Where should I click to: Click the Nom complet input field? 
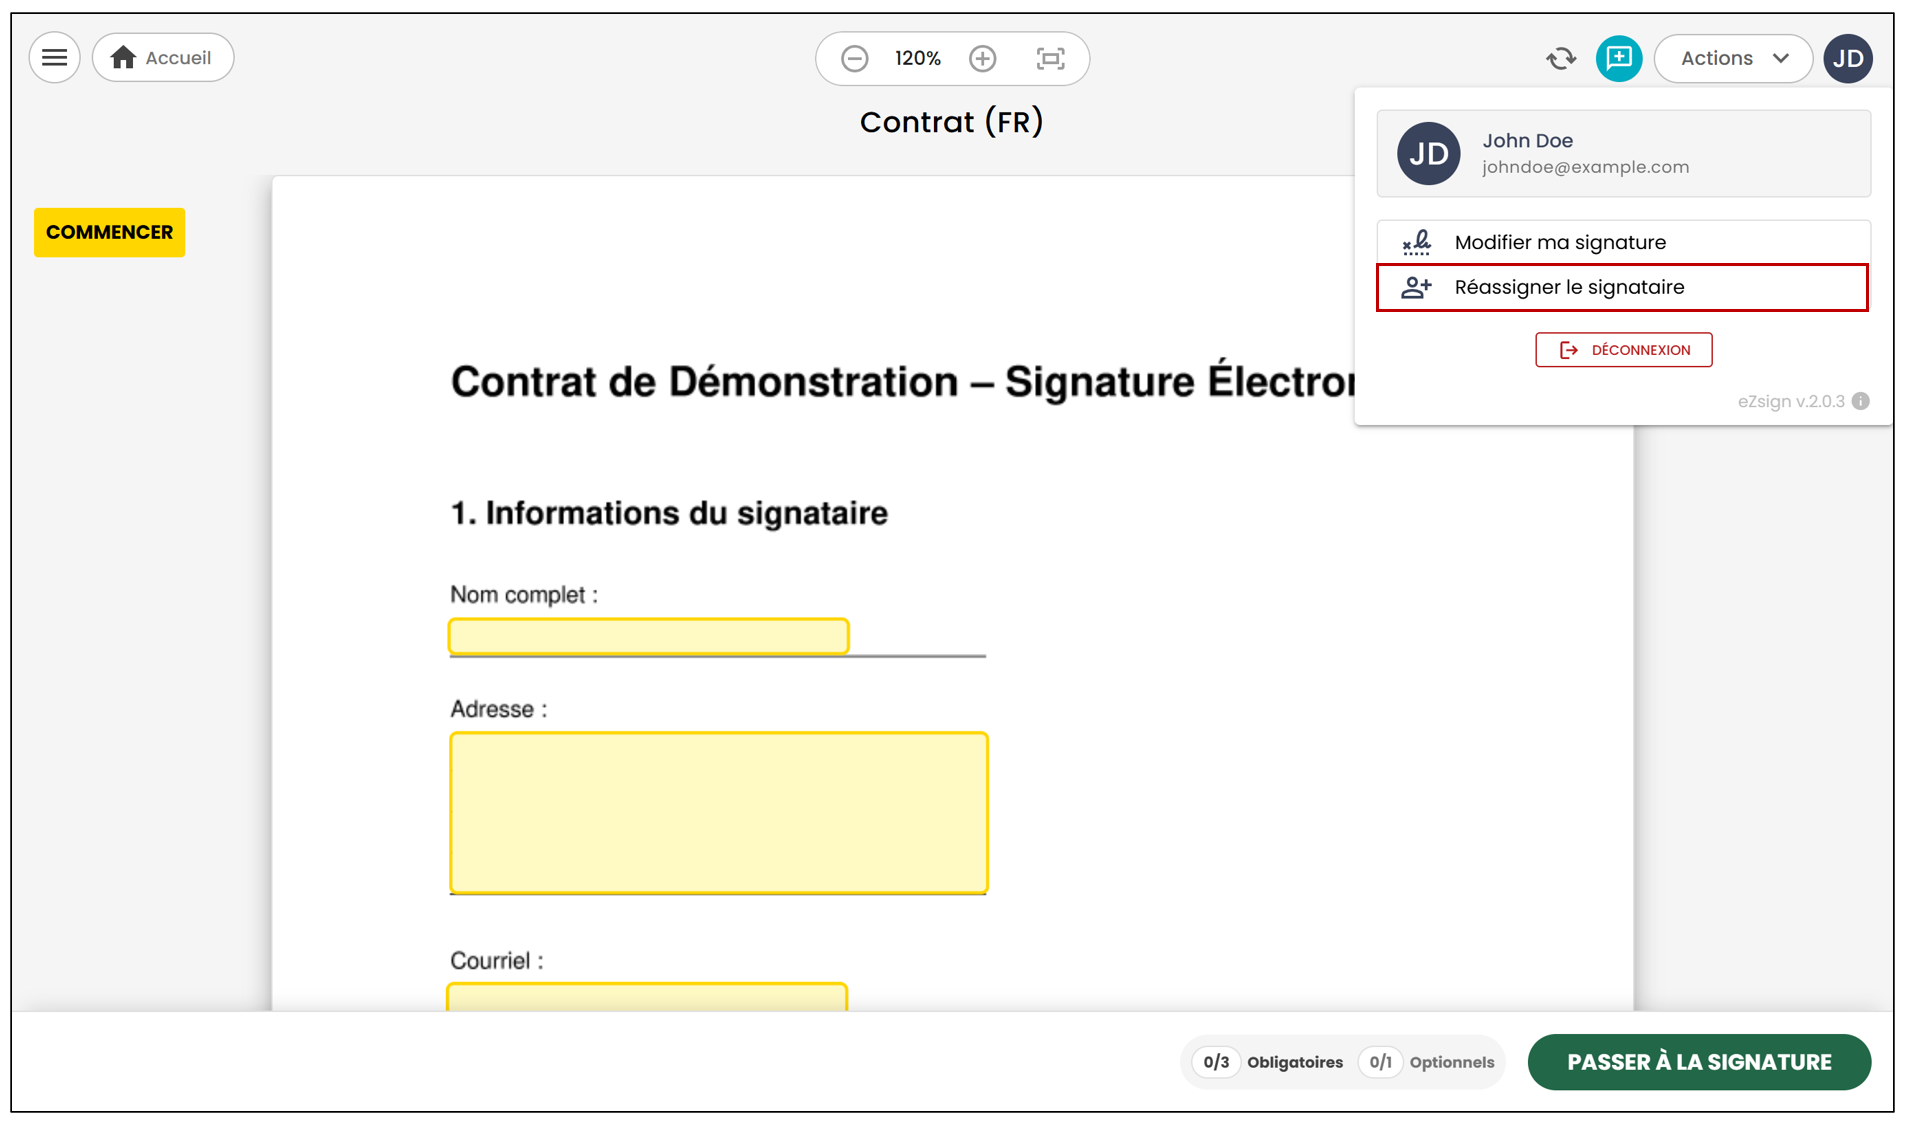[x=649, y=636]
